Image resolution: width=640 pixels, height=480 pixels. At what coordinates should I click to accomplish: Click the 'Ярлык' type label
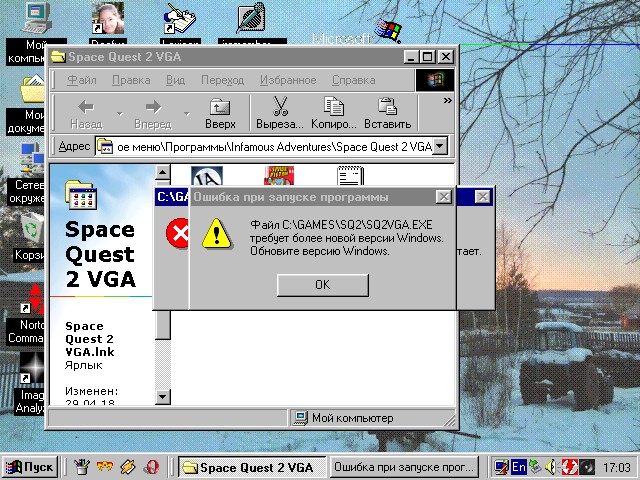(x=84, y=365)
